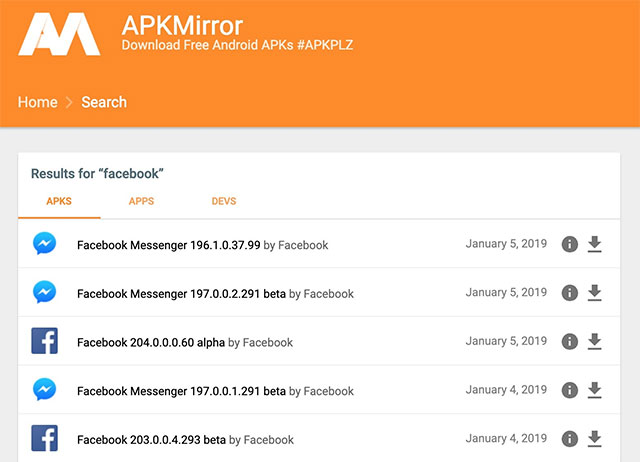Click Messenger app icon for version 196.1.0.37.99

coord(44,244)
